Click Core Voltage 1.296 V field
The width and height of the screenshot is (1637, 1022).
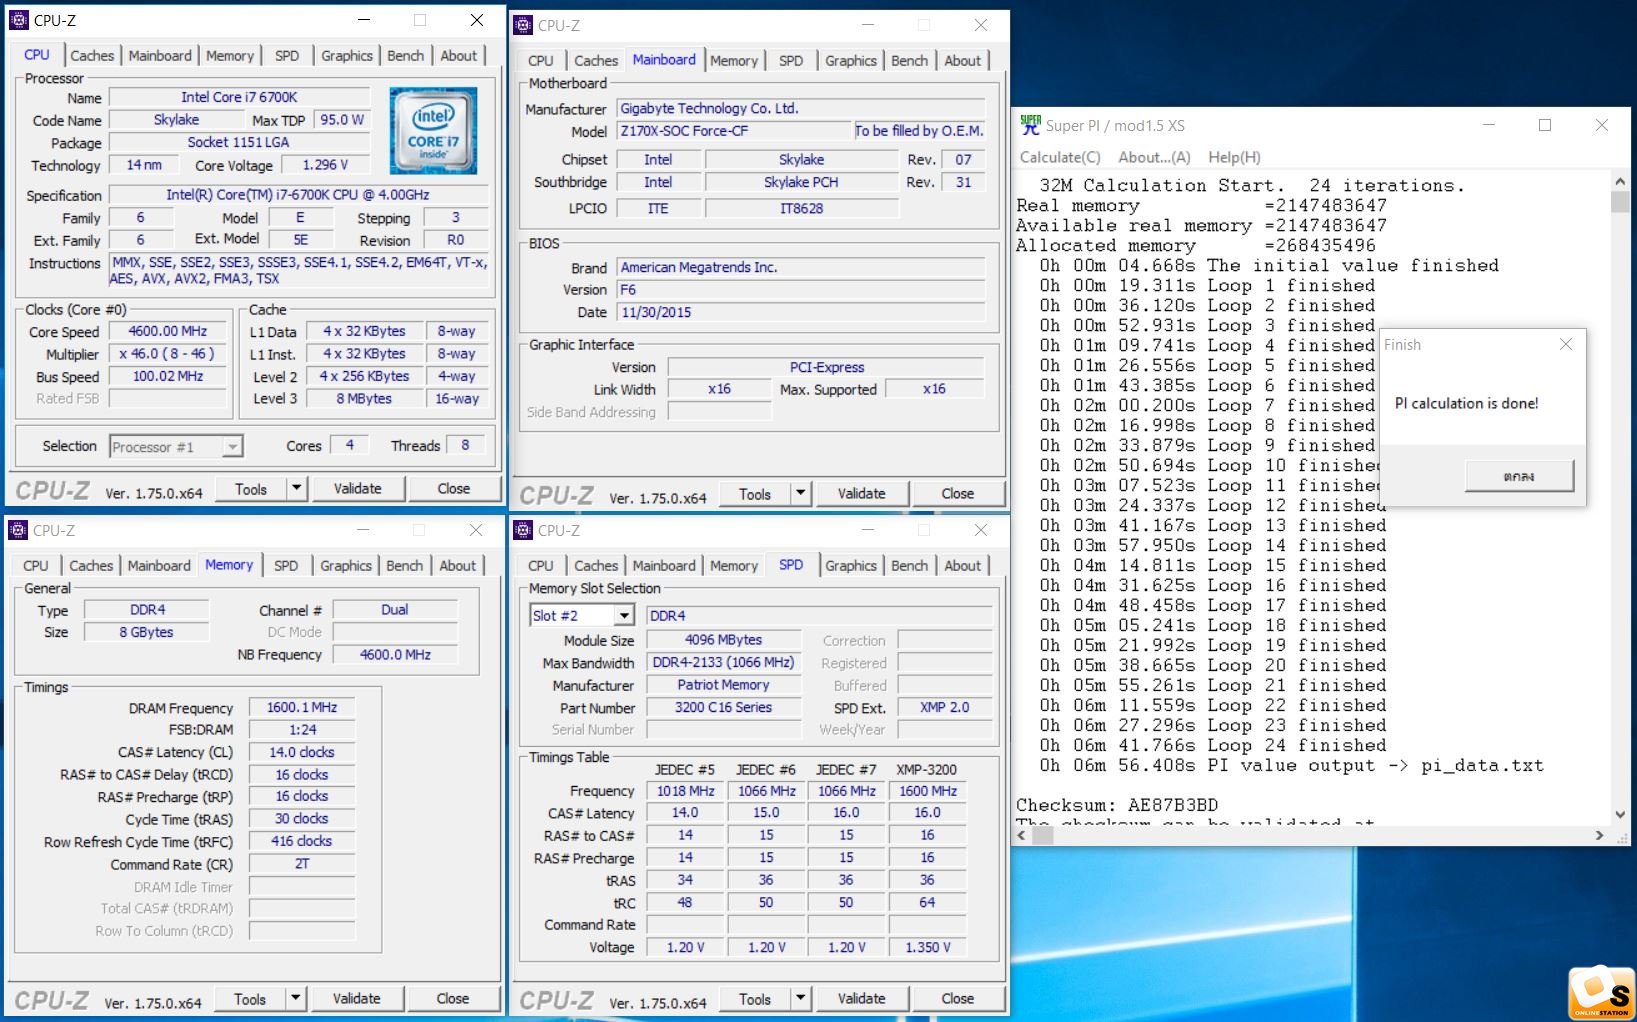[325, 166]
